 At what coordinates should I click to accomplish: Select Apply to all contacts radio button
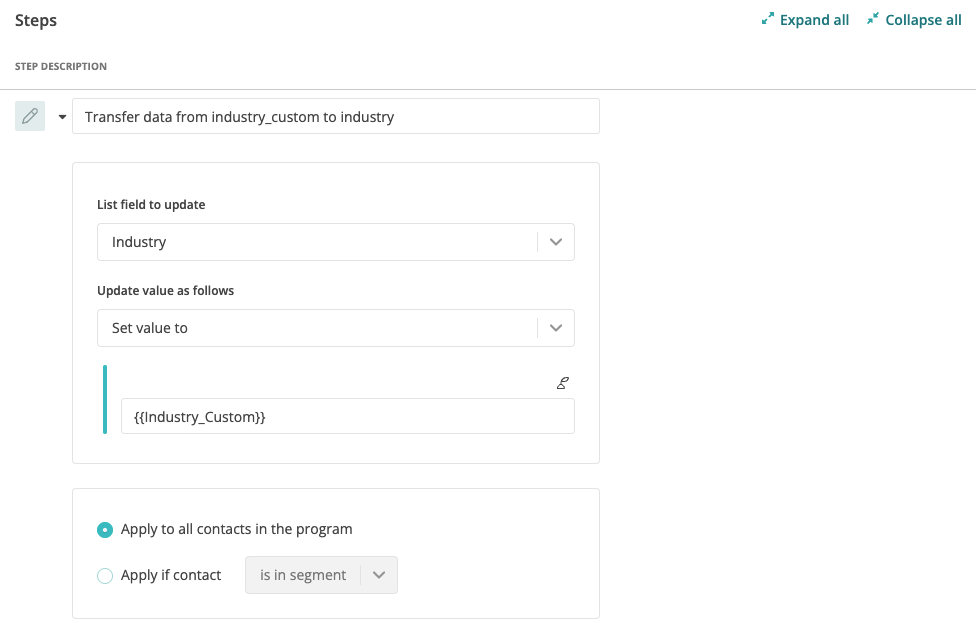(x=105, y=530)
